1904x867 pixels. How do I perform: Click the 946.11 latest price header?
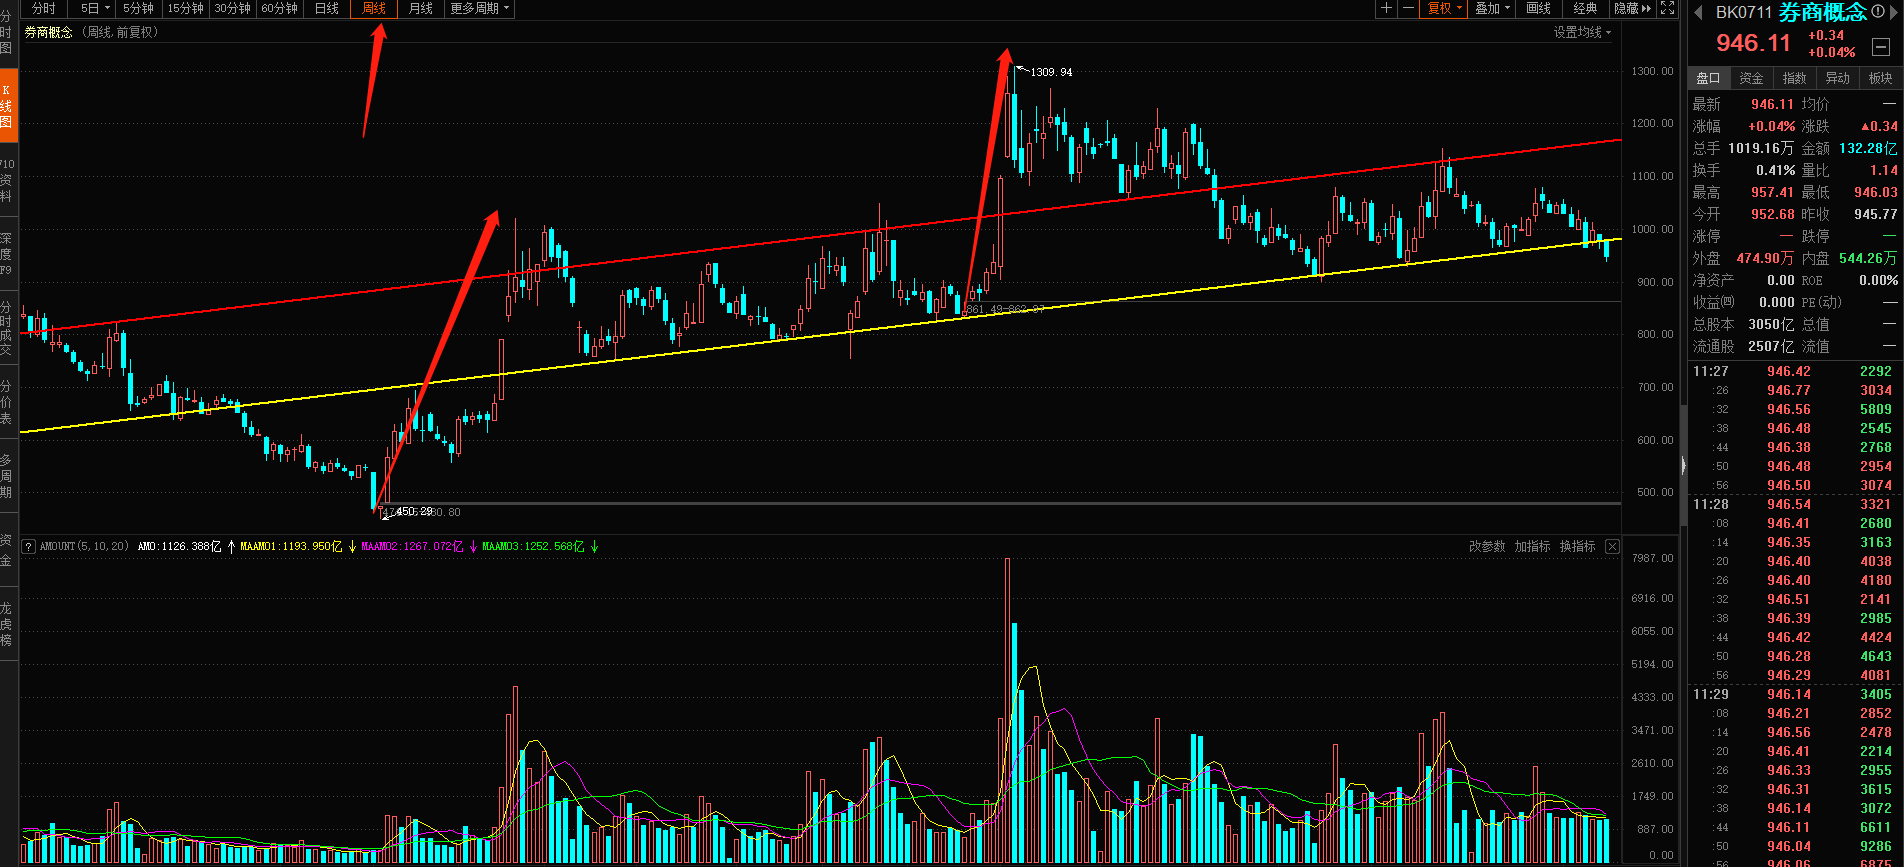pyautogui.click(x=1753, y=43)
